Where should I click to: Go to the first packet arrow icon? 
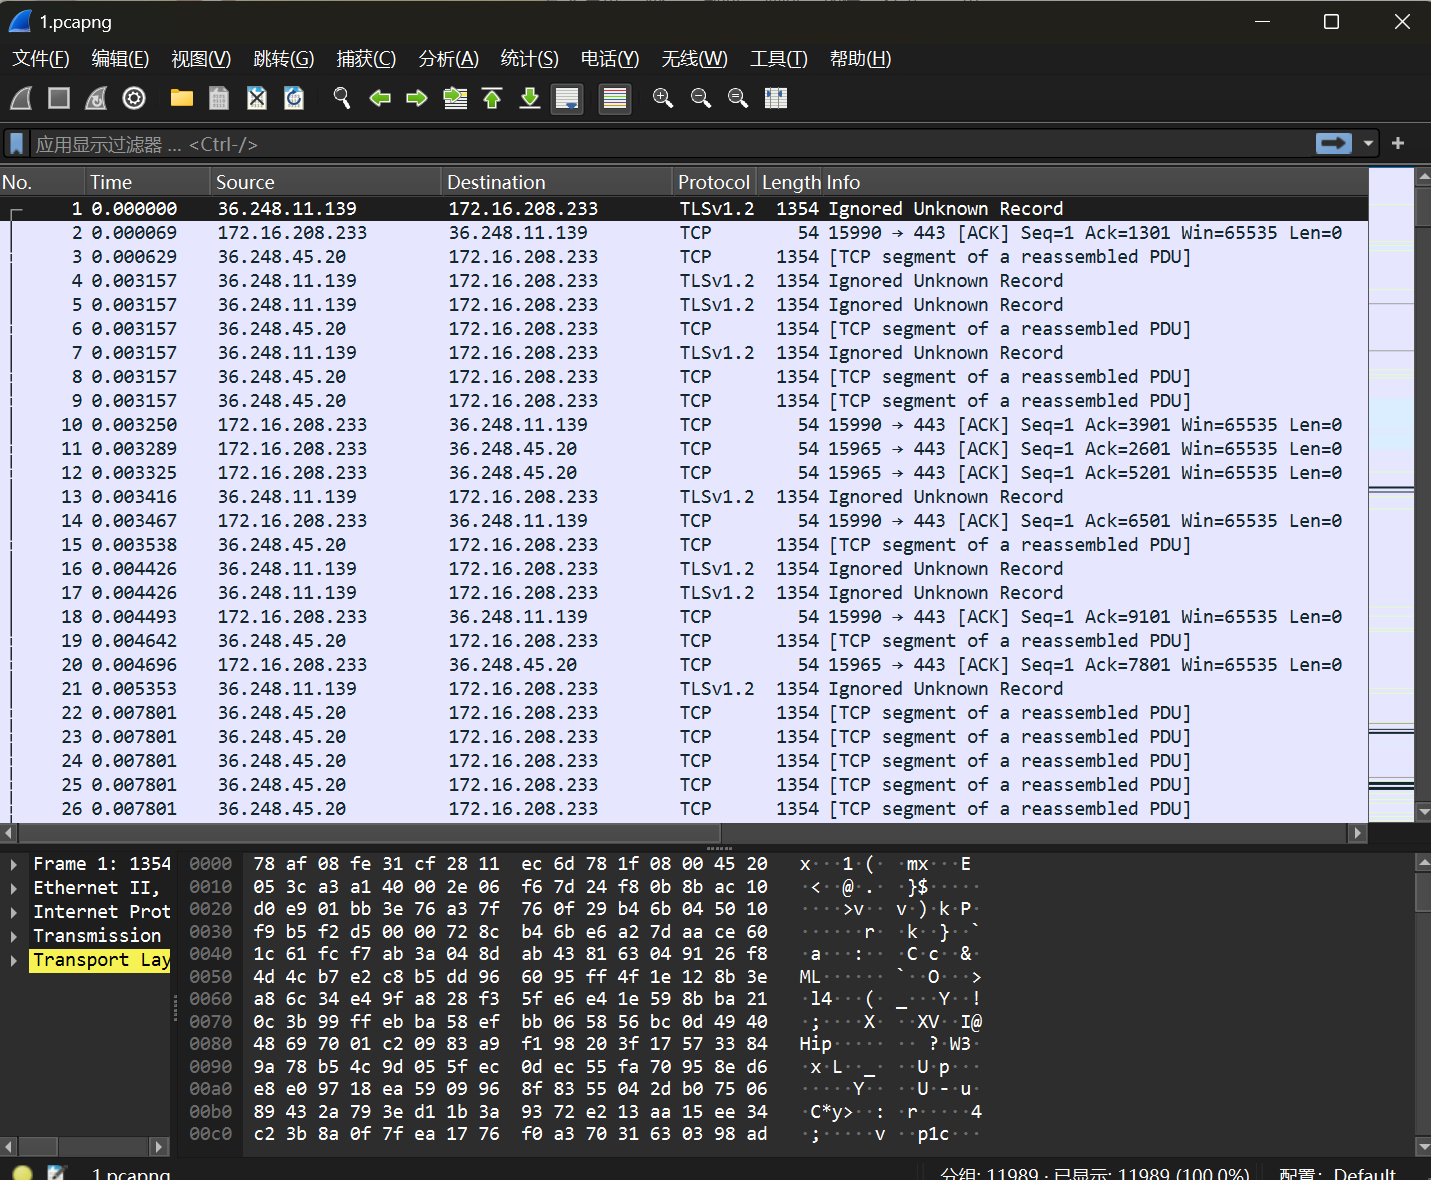pos(492,98)
